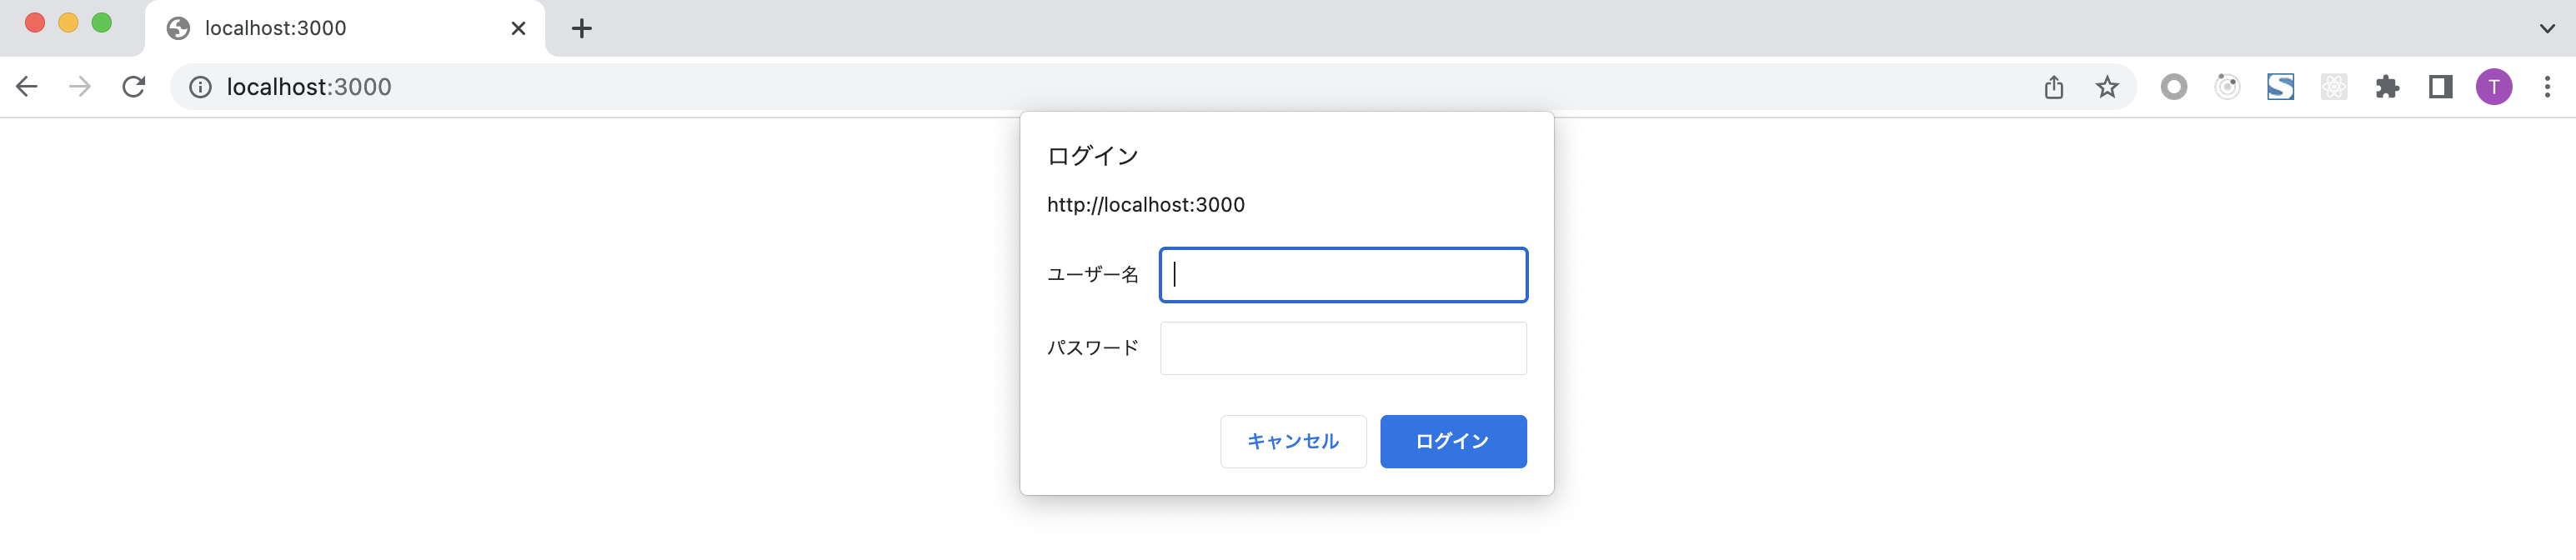Screen dimensions: 2576x560
Task: Open the Share this page icon
Action: coord(2054,87)
